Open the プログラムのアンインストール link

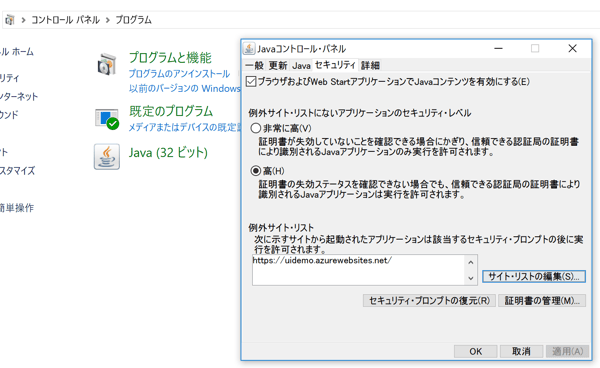click(179, 73)
